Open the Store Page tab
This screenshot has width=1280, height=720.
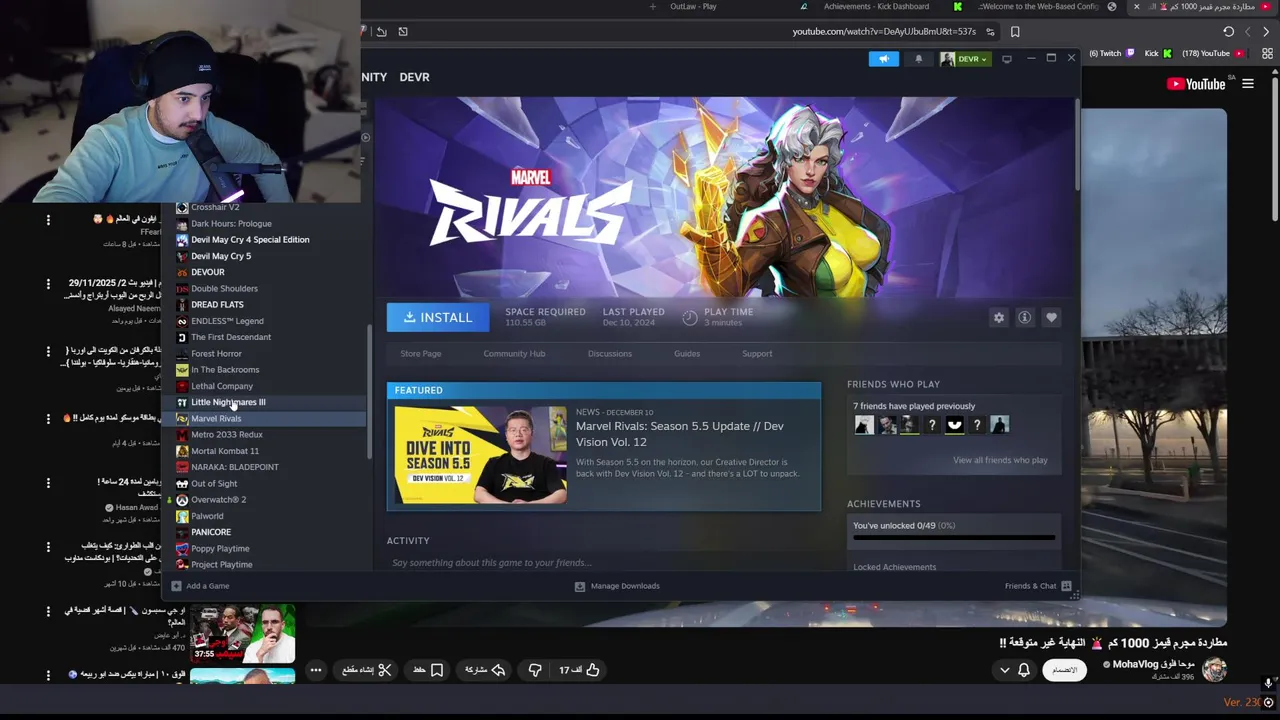click(421, 353)
